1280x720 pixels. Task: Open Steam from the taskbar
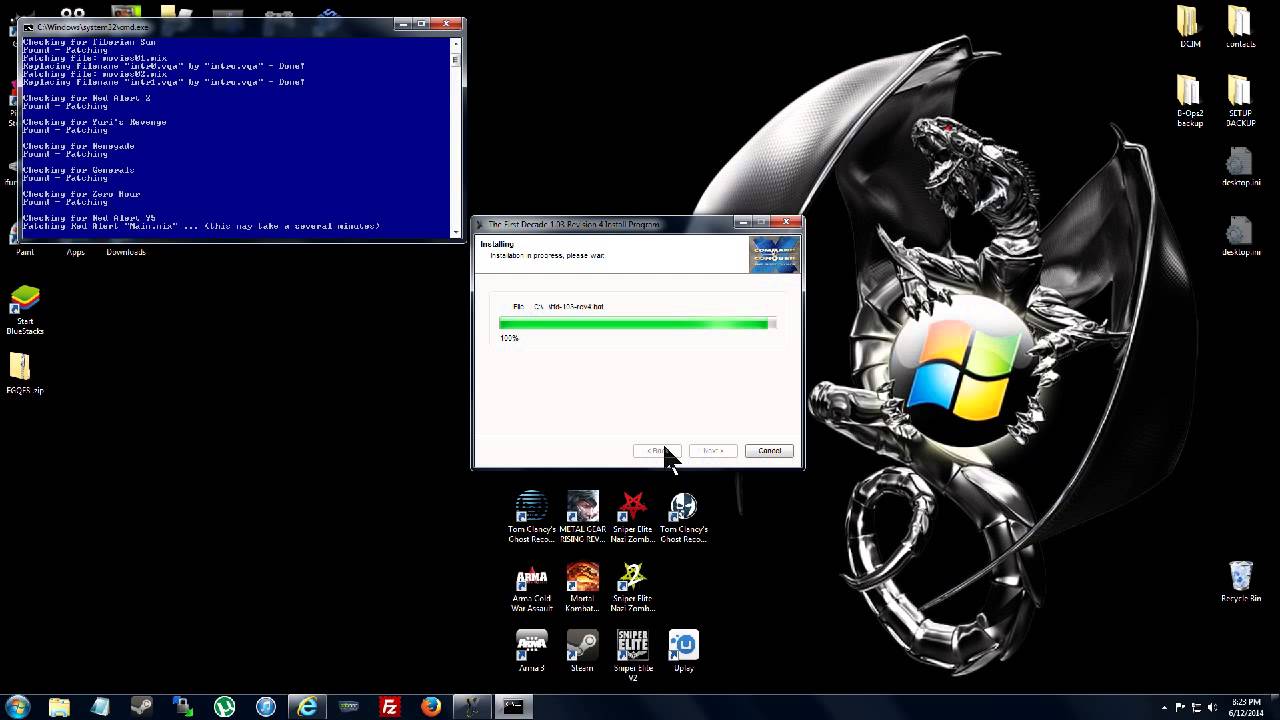[142, 706]
